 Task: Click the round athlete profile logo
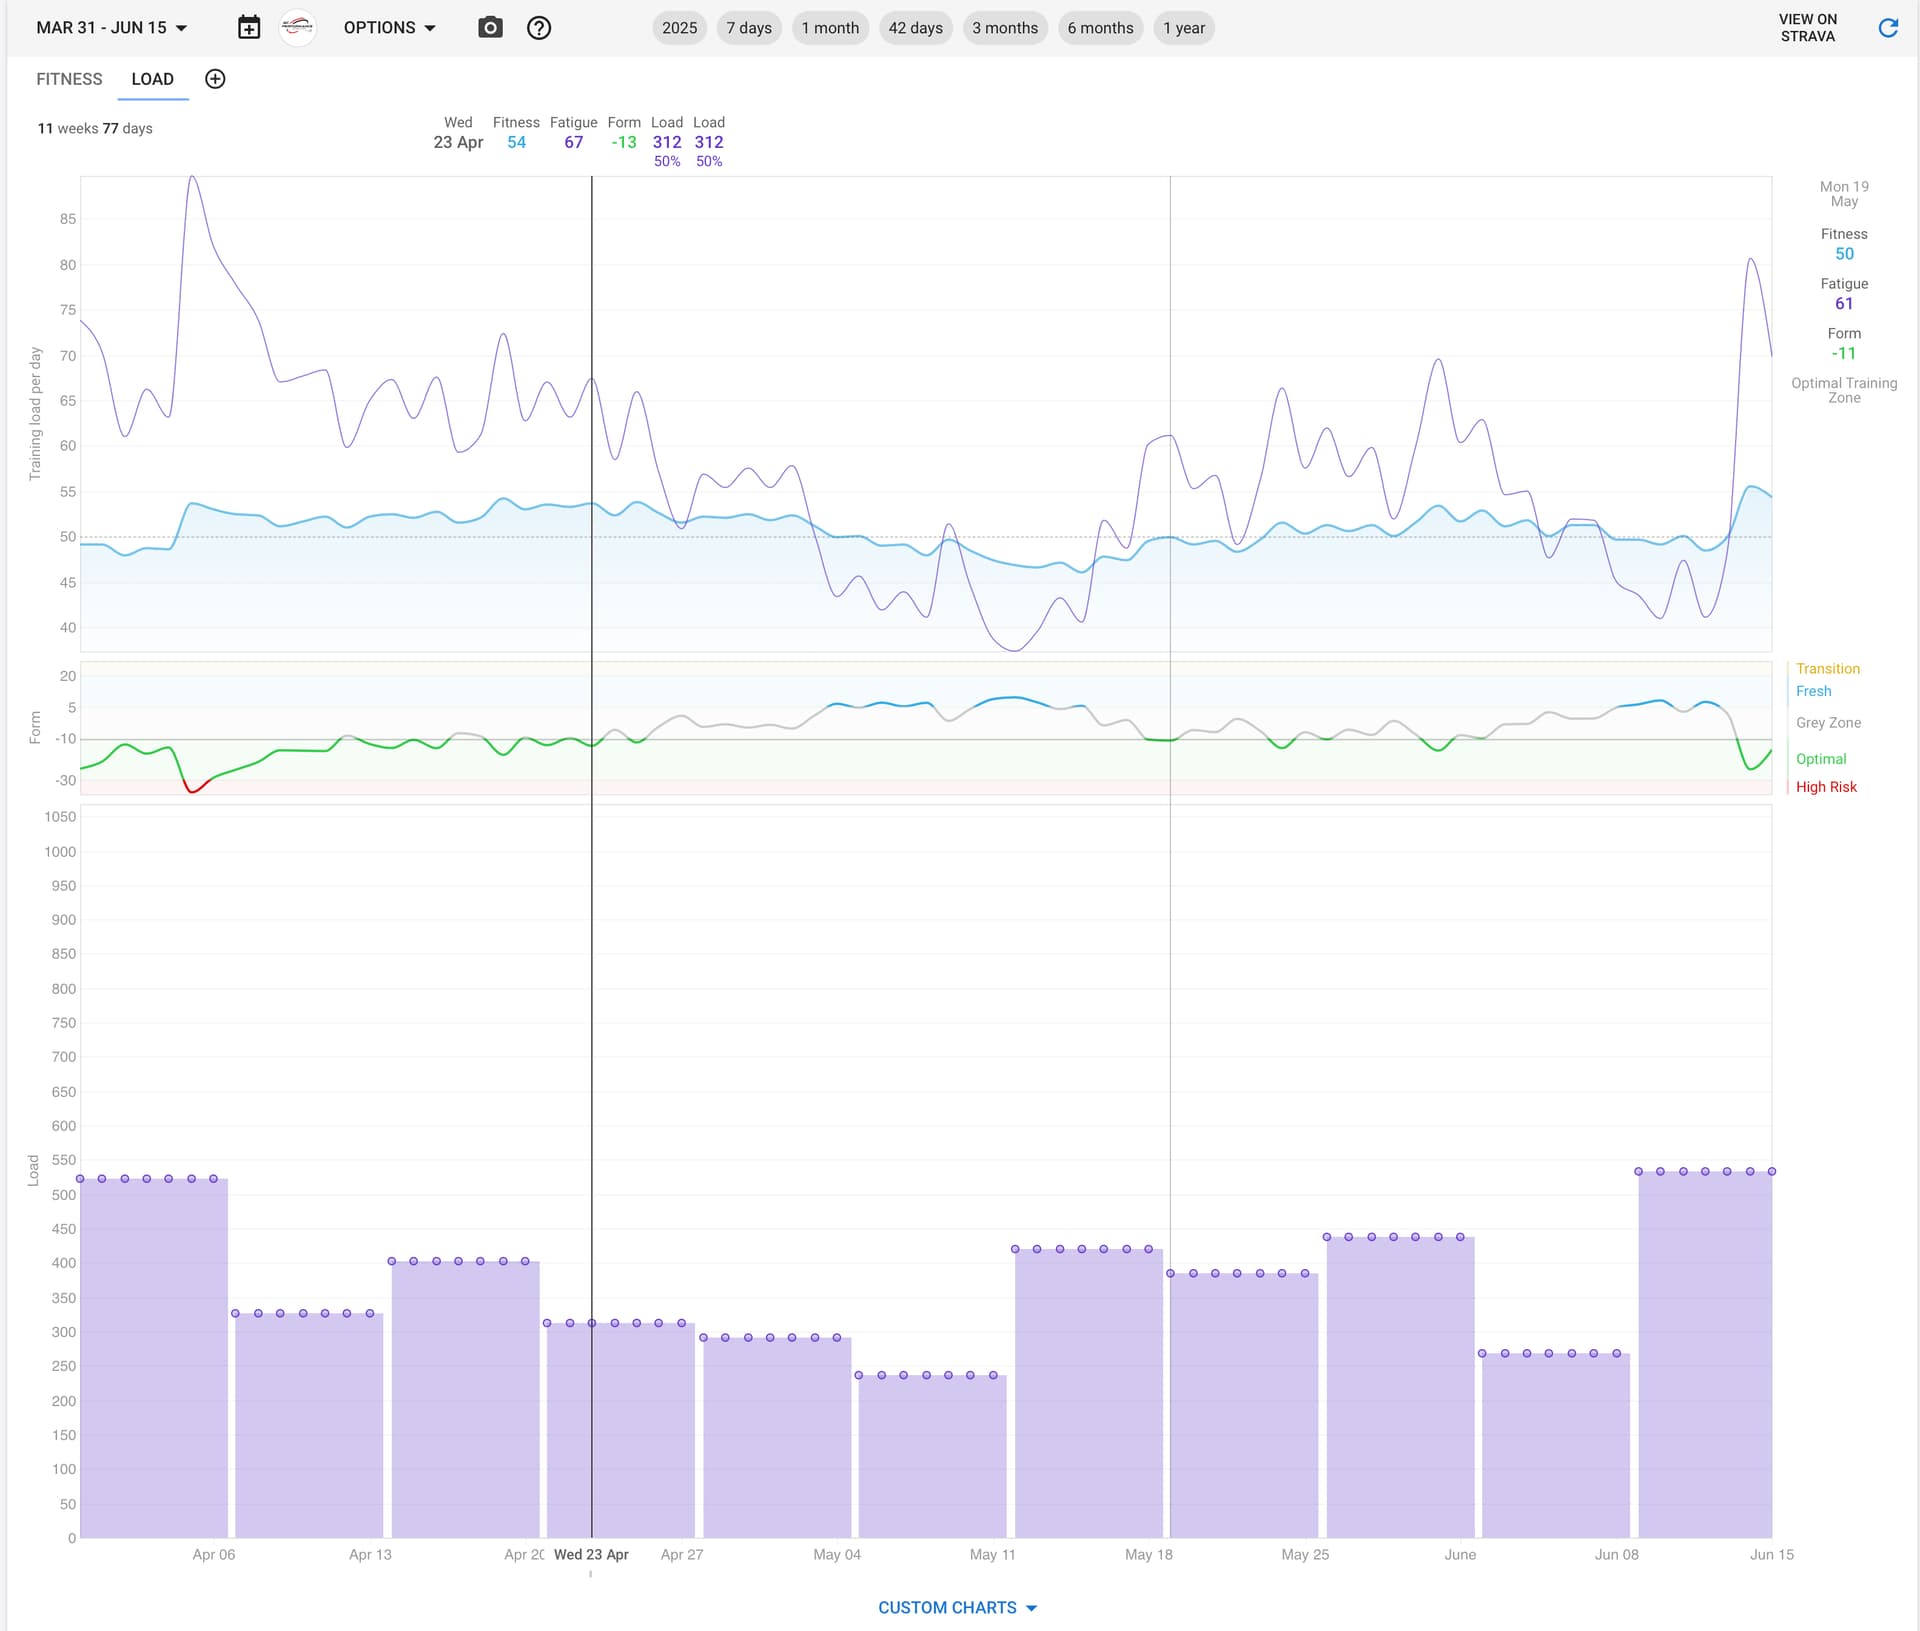click(297, 28)
